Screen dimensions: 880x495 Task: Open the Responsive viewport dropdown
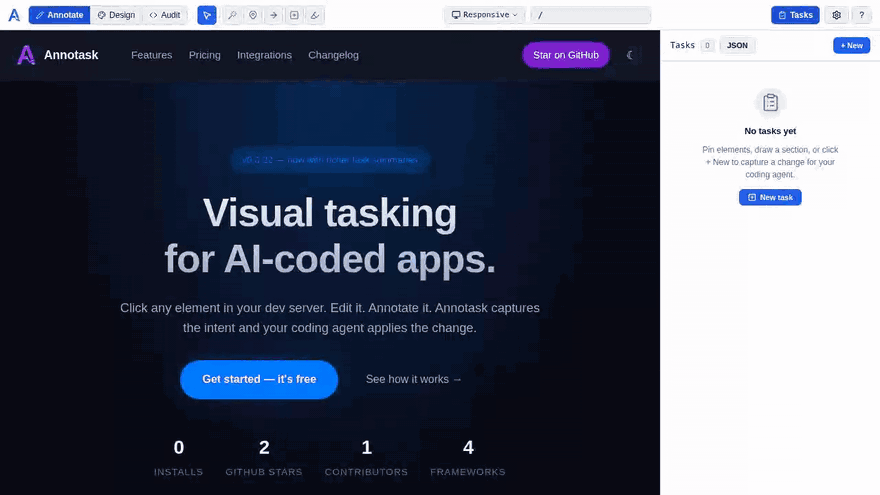[485, 15]
